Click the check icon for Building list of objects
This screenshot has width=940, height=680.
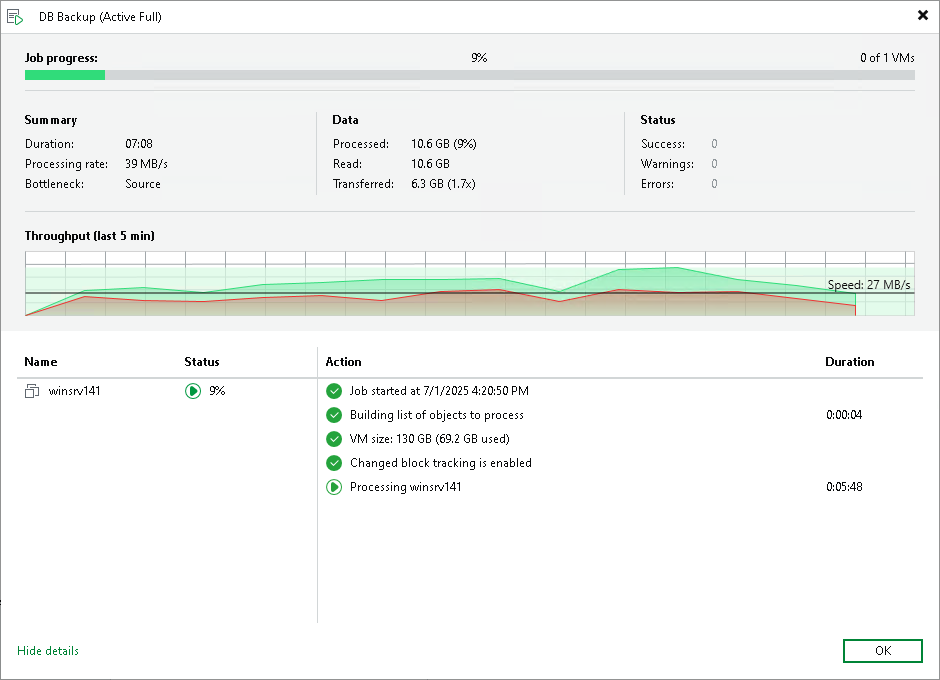point(334,415)
